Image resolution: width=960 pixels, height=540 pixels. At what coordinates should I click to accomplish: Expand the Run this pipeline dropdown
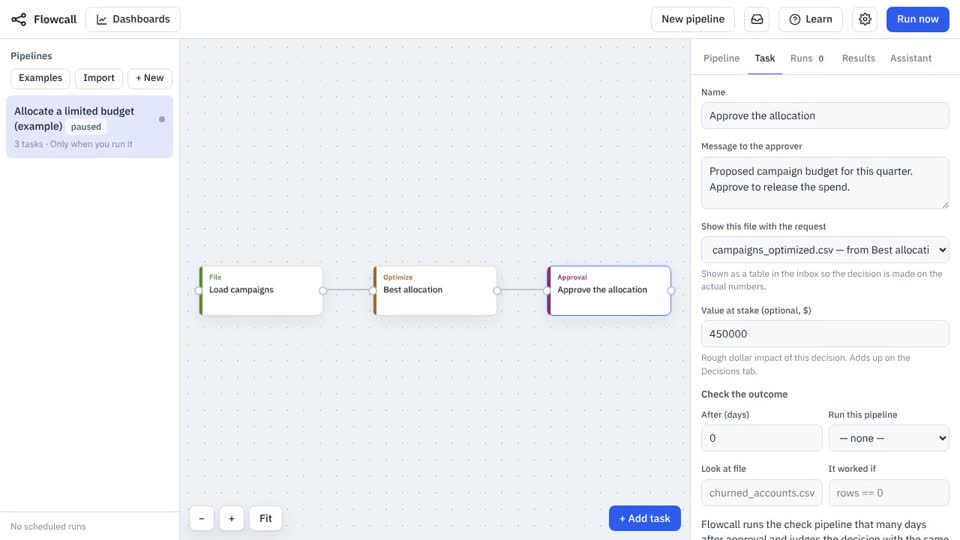tap(889, 438)
